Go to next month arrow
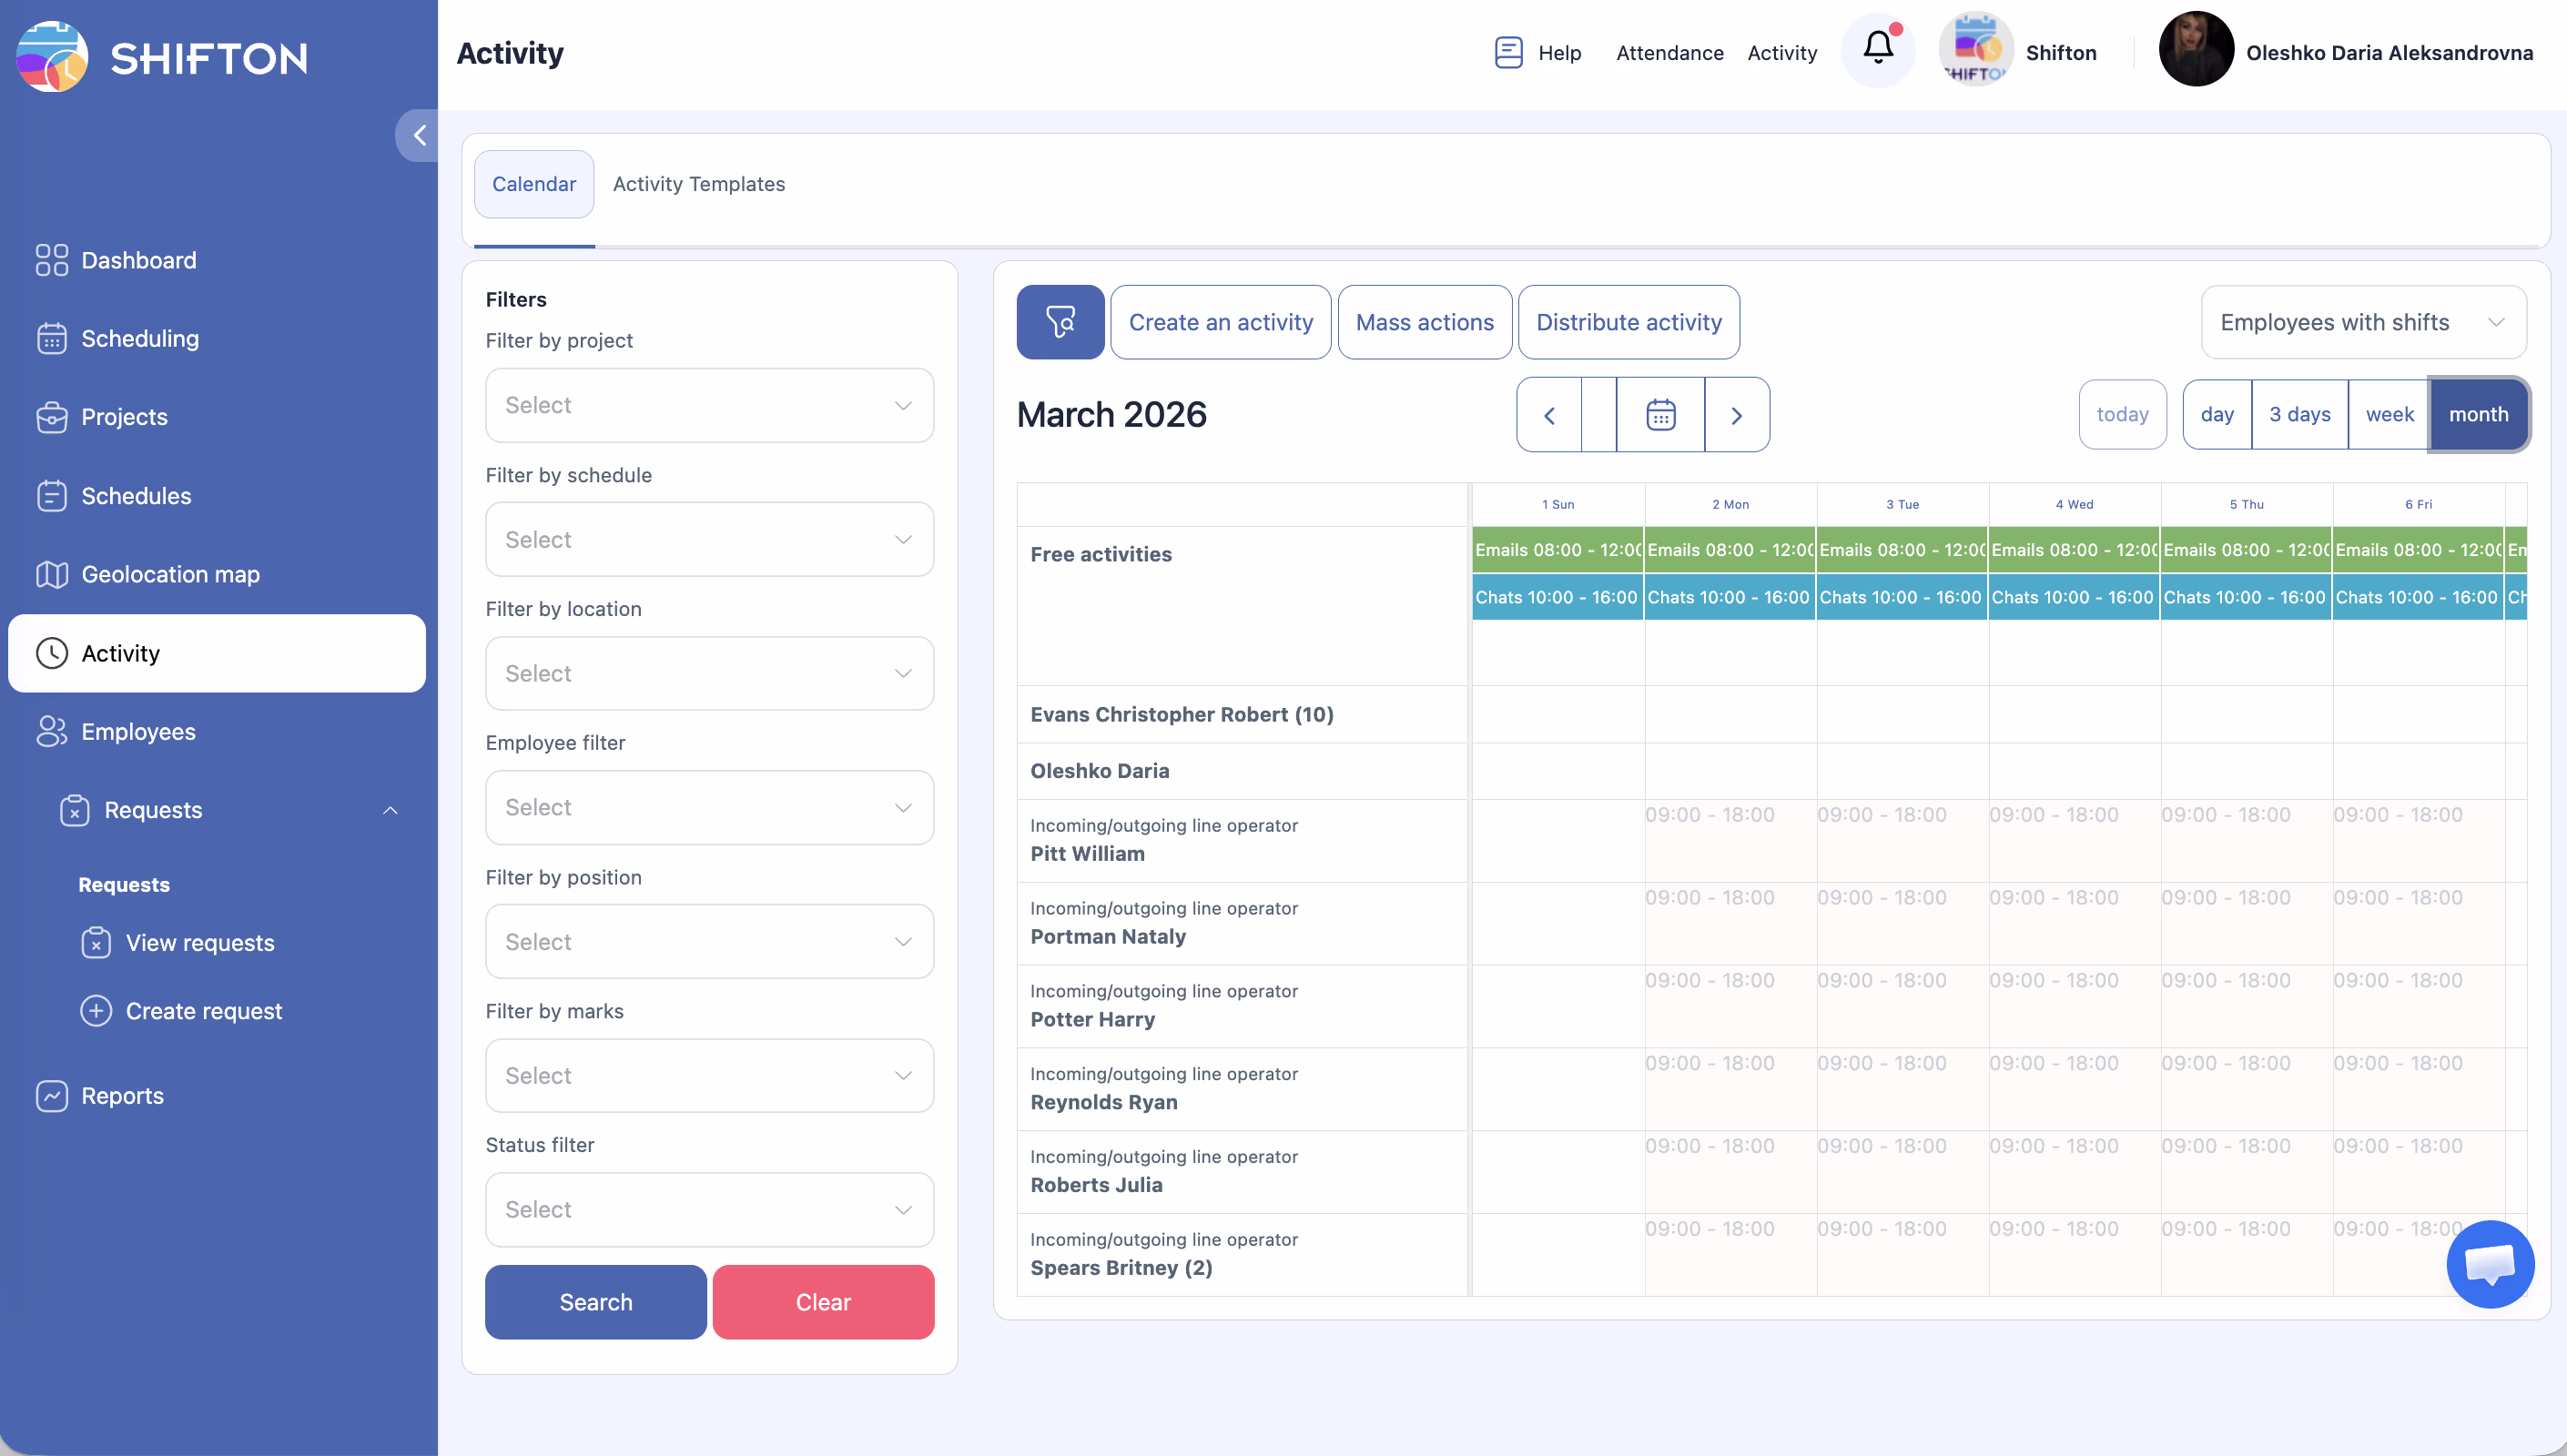 1736,415
